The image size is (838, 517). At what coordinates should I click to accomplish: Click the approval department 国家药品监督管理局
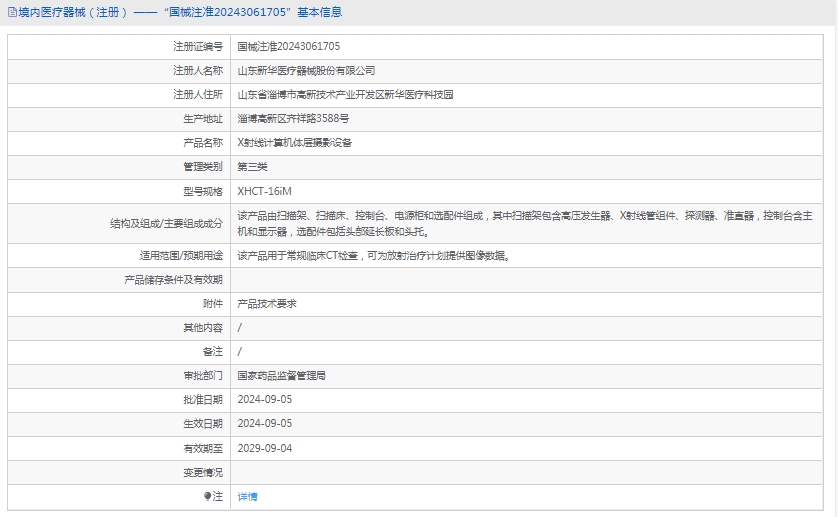coord(281,376)
